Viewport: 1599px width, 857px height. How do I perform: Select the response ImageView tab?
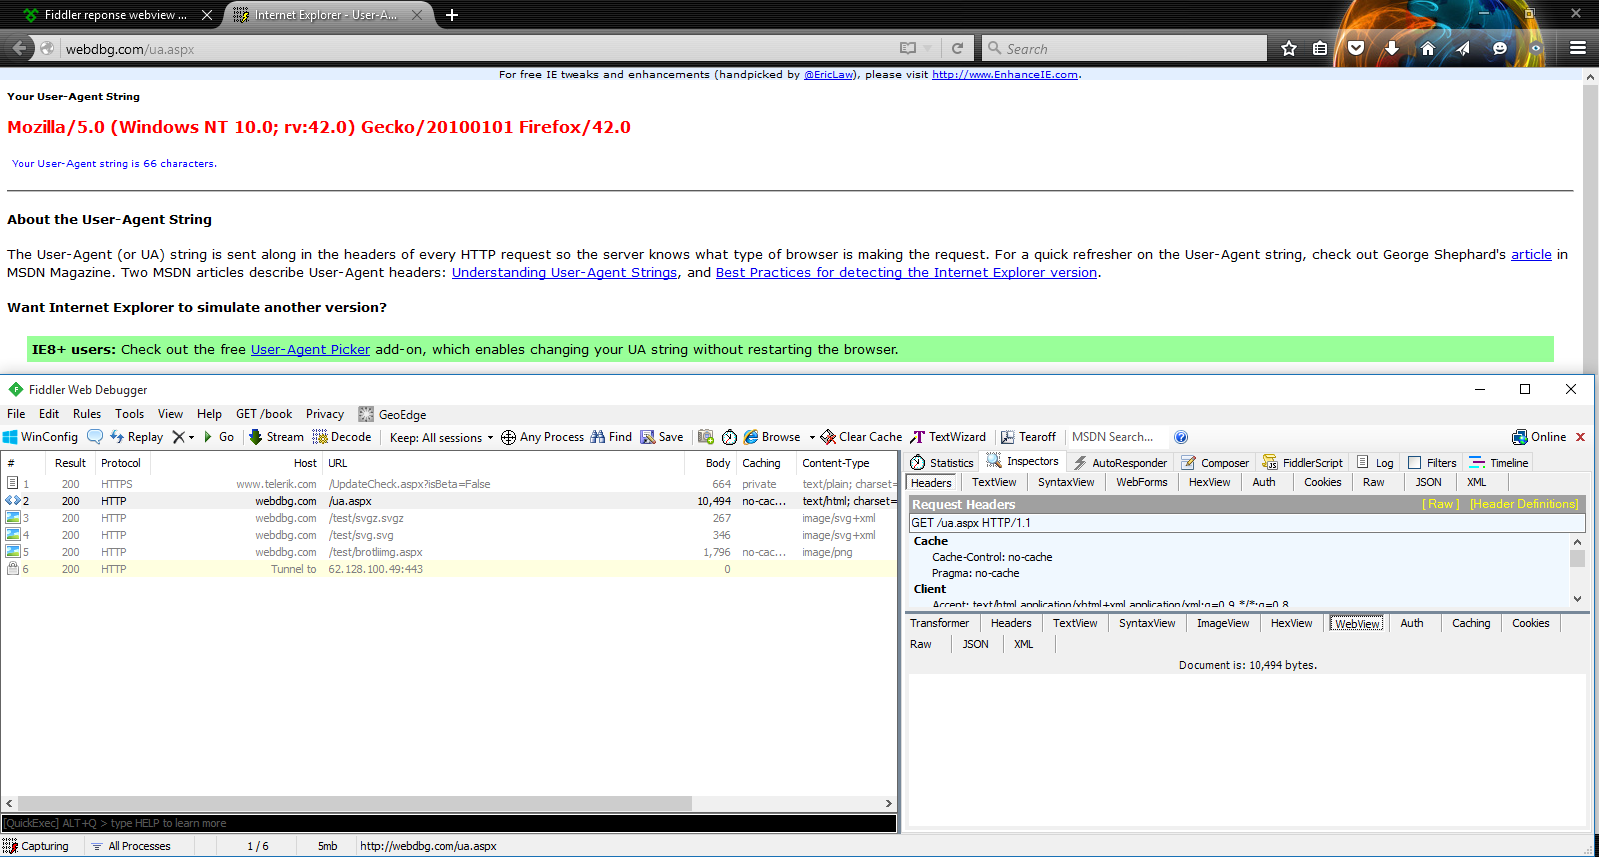(x=1223, y=623)
